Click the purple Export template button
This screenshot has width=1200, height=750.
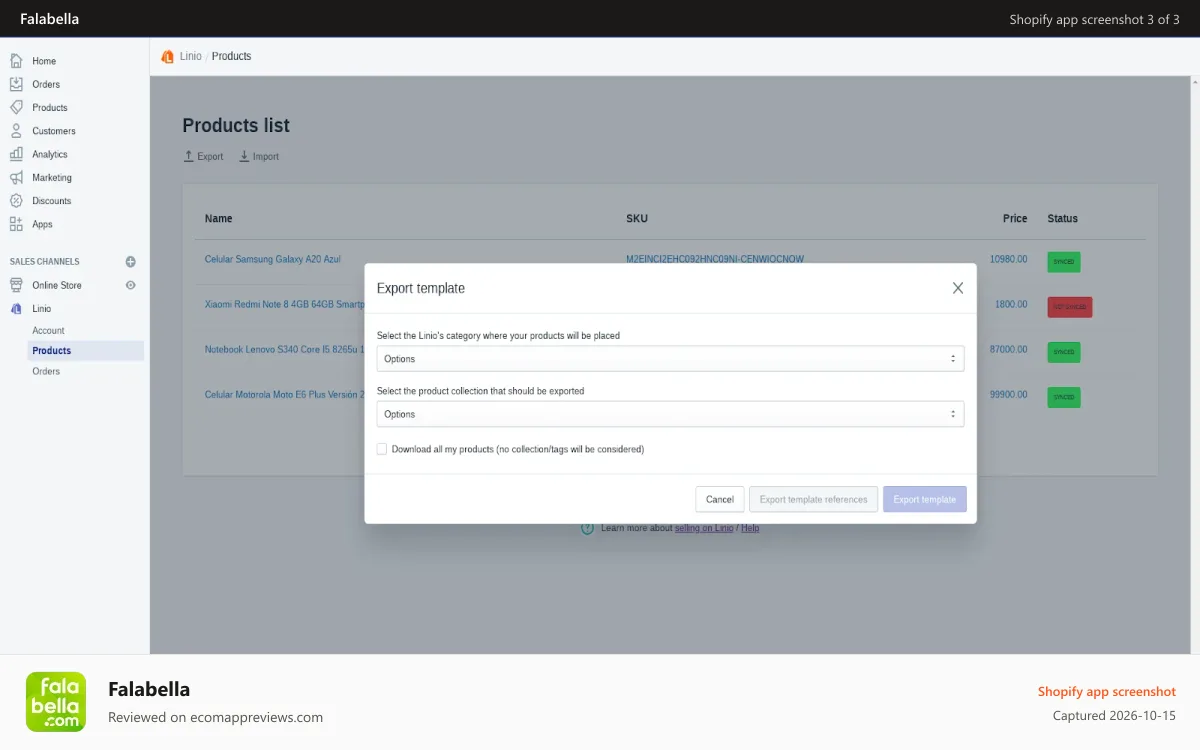[x=925, y=499]
